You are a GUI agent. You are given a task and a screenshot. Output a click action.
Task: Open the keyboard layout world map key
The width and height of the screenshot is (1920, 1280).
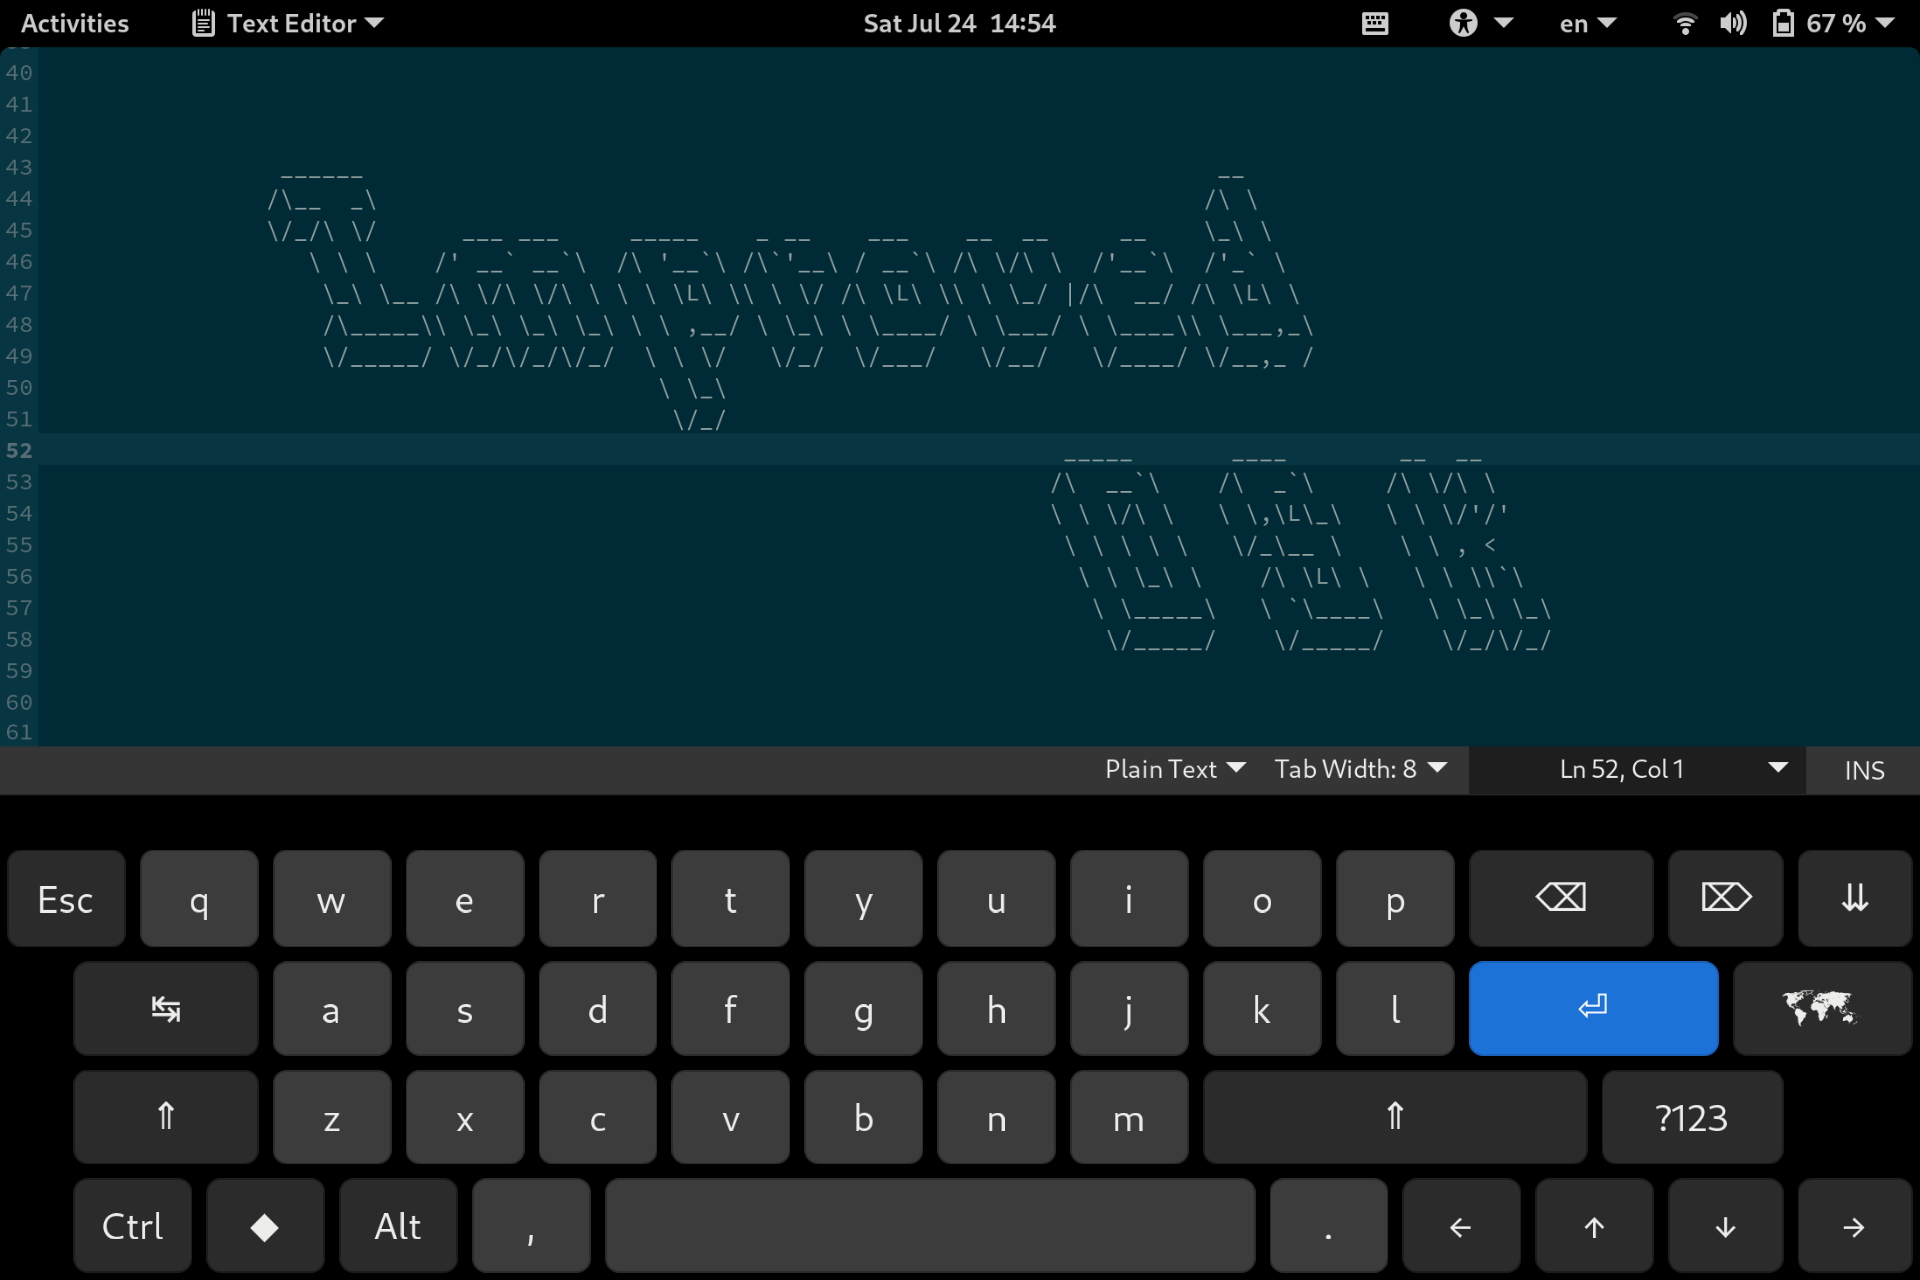[x=1821, y=1008]
